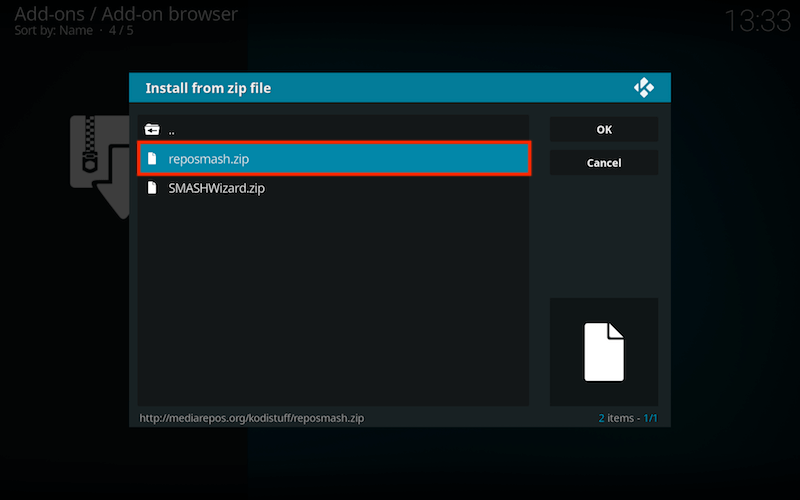Click the zip install icon behind dialog

(x=100, y=166)
